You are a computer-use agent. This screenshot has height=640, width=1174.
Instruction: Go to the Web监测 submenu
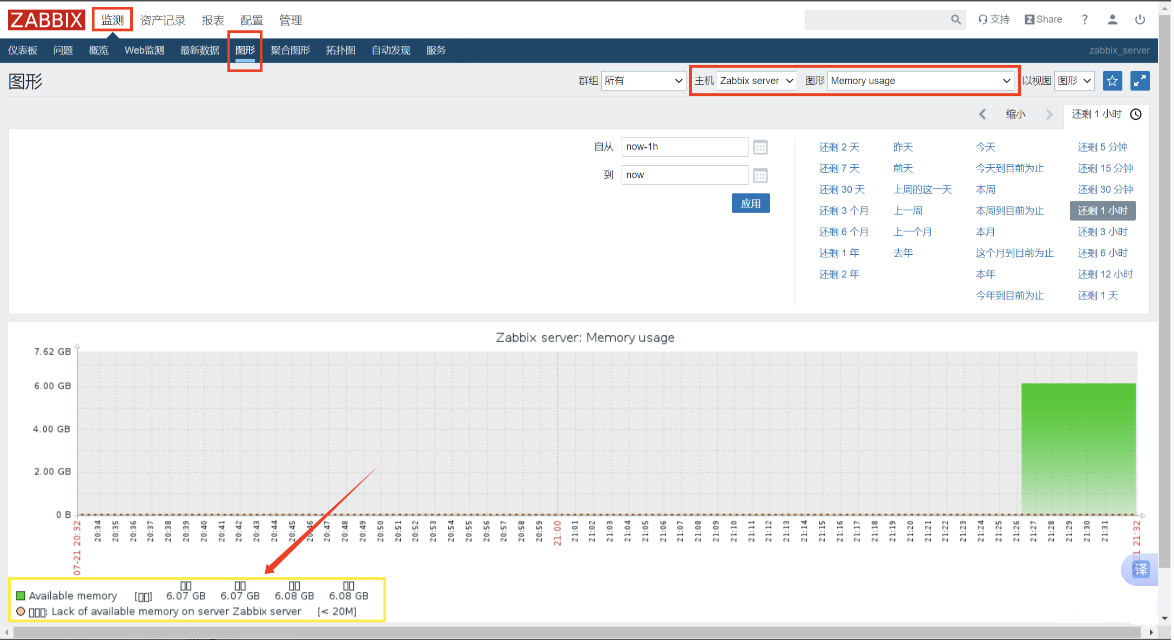click(145, 50)
